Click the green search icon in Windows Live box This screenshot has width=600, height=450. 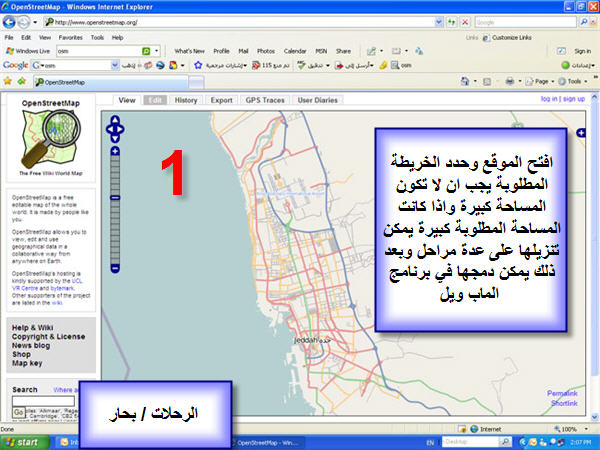(146, 51)
